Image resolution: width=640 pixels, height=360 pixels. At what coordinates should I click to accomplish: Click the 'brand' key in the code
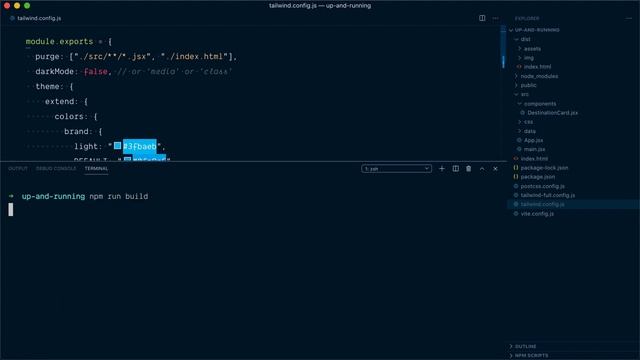76,131
